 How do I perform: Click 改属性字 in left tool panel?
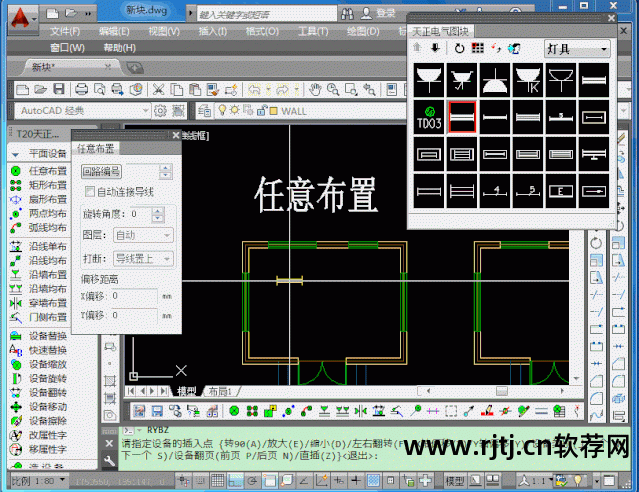[40, 435]
